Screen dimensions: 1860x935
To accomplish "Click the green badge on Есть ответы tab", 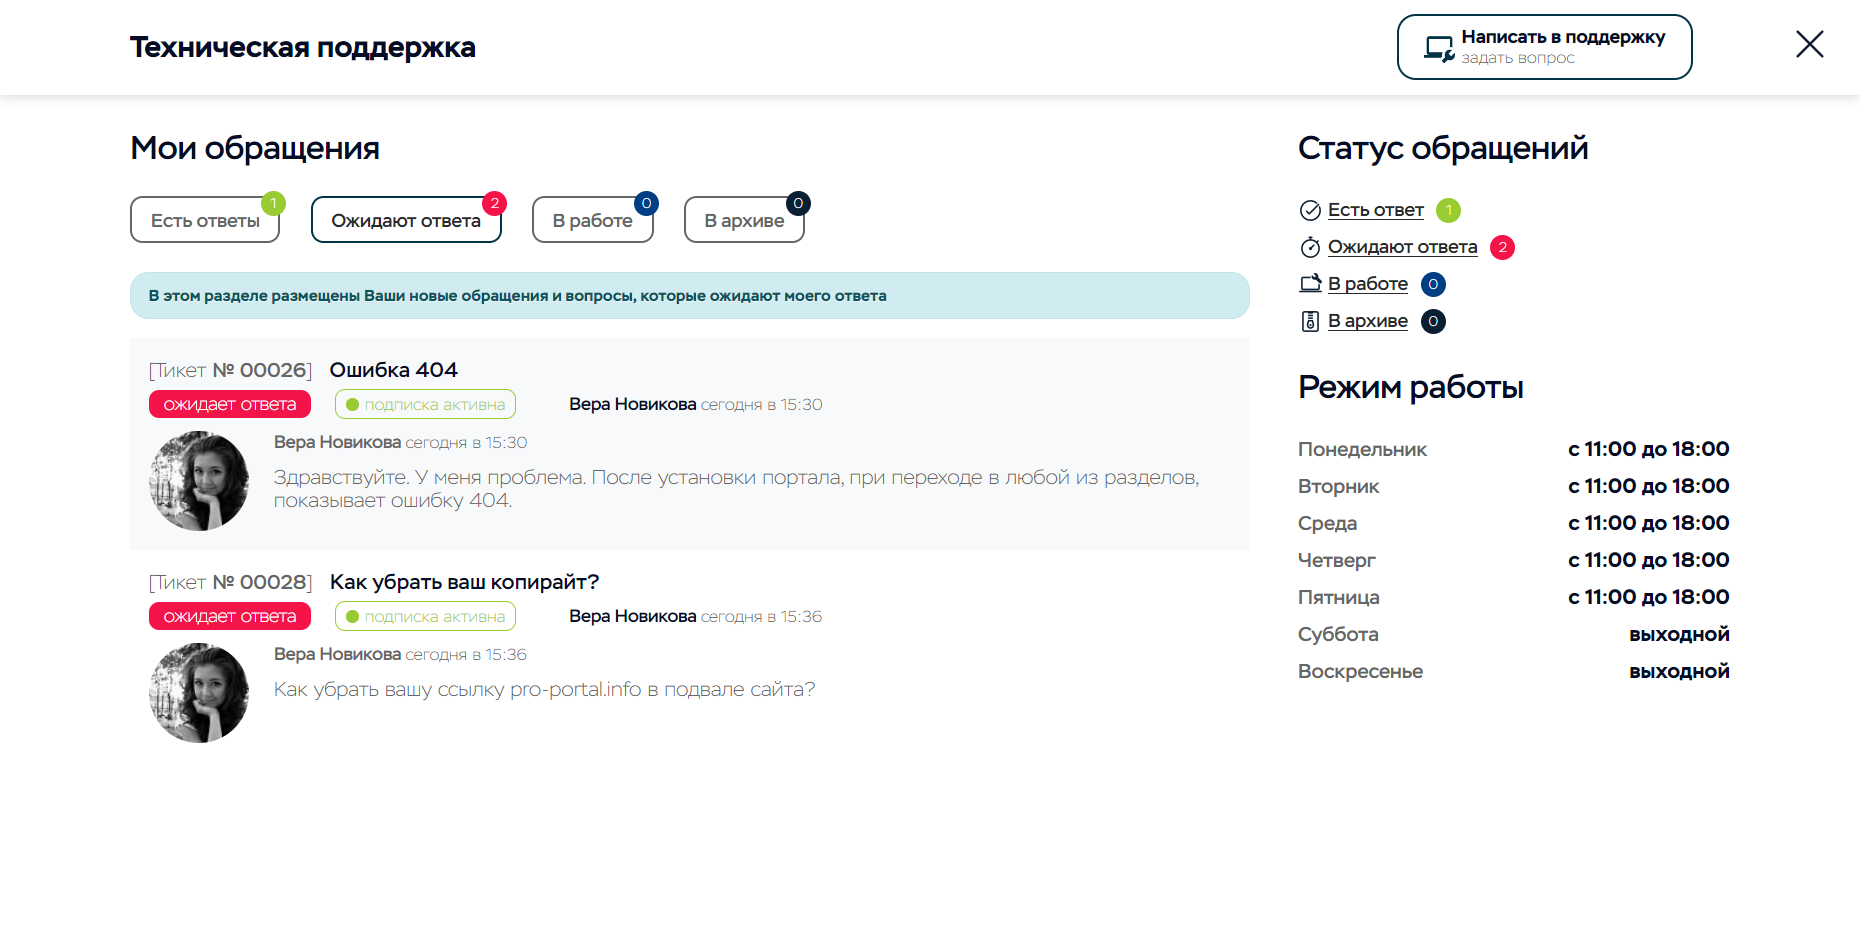I will click(273, 203).
